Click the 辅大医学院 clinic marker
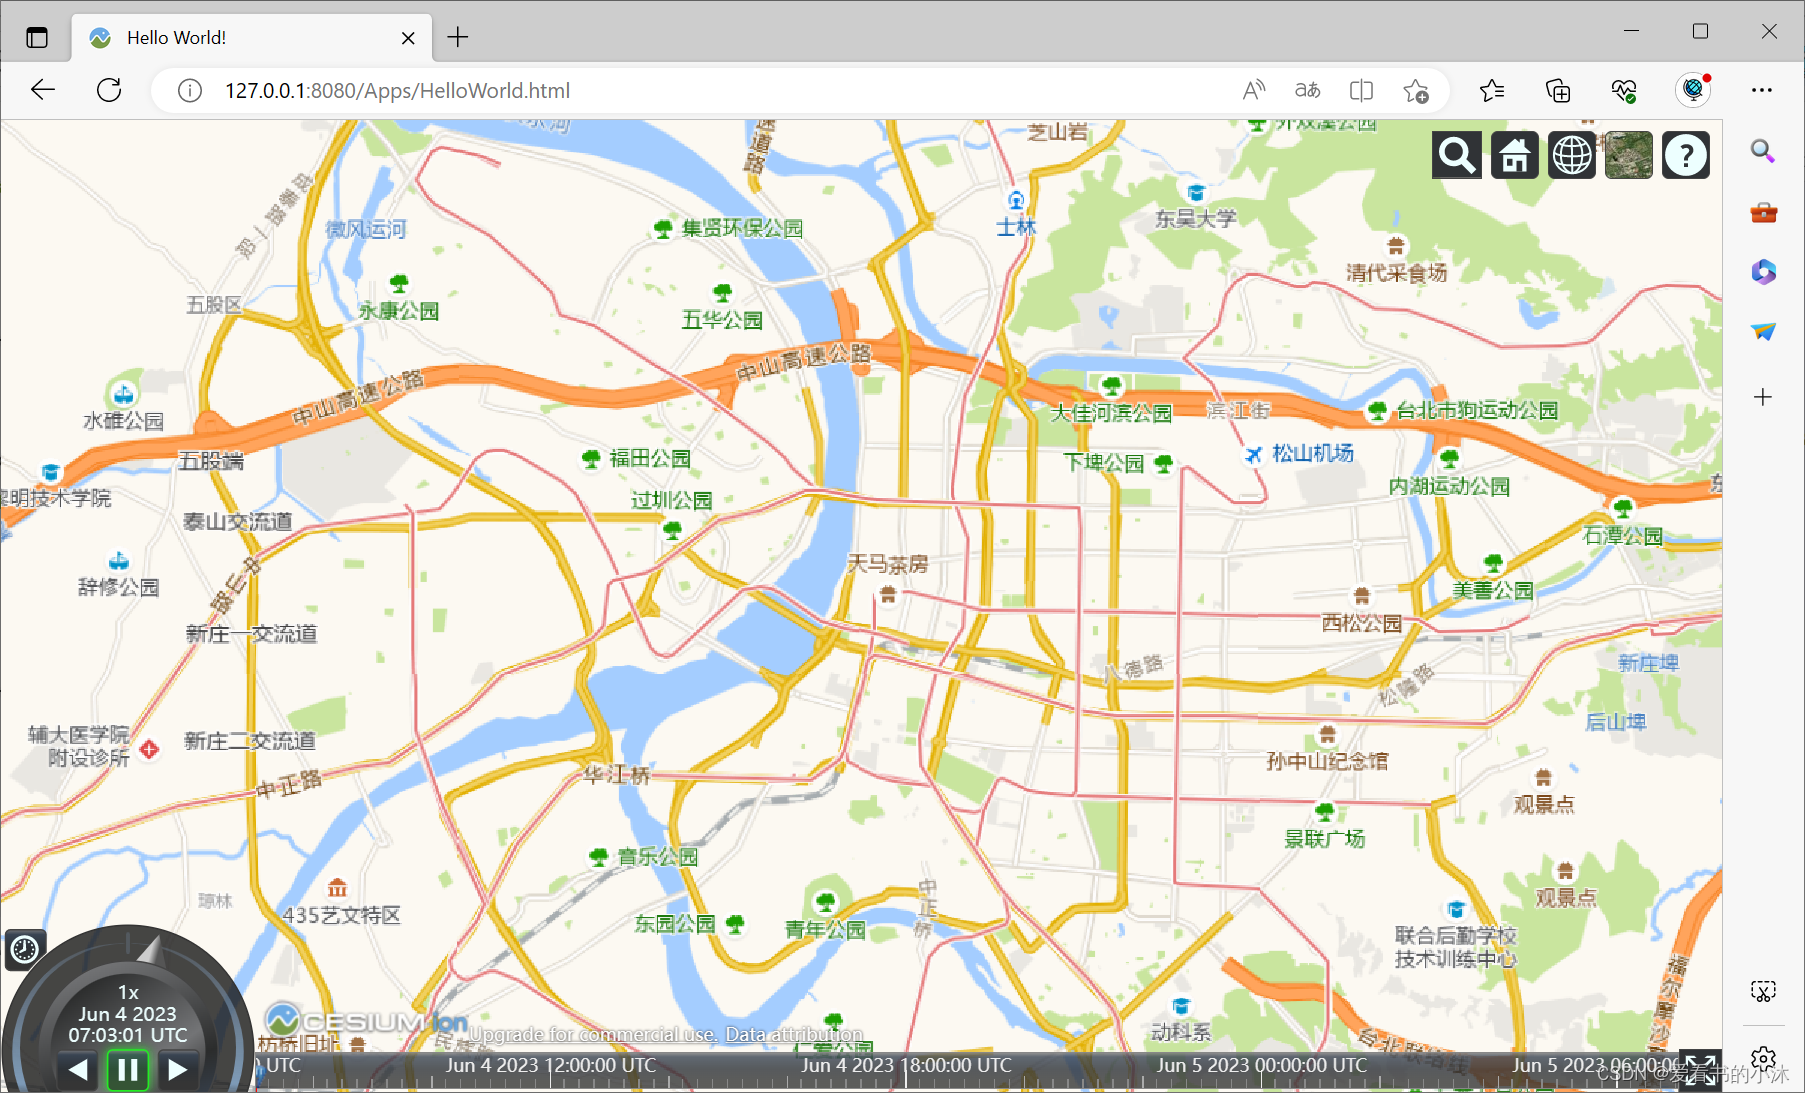Viewport: 1805px width, 1093px height. click(x=149, y=748)
